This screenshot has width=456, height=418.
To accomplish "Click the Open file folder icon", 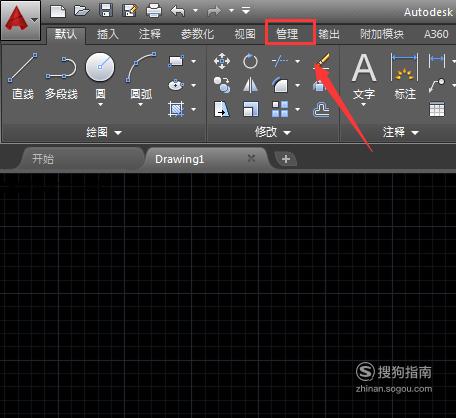I will (82, 11).
